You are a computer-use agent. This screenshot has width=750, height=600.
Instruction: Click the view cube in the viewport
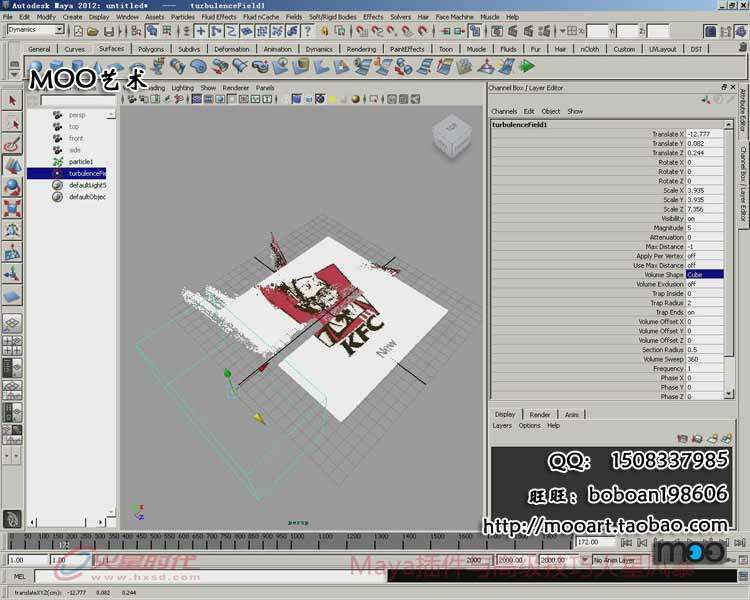(452, 136)
